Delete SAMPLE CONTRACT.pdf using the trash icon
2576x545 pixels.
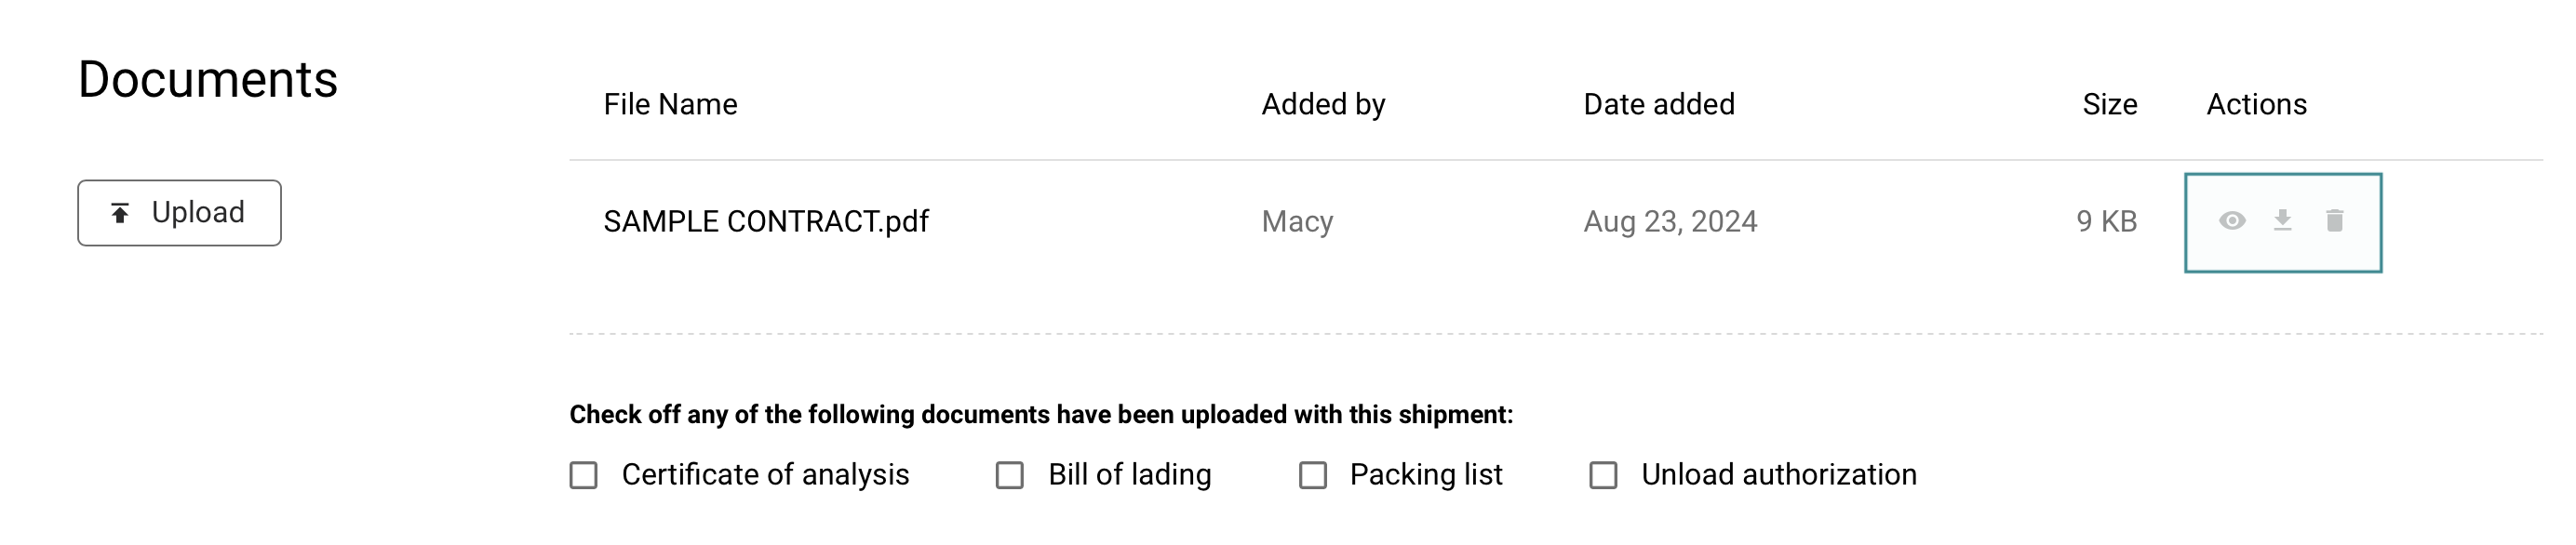click(2335, 220)
